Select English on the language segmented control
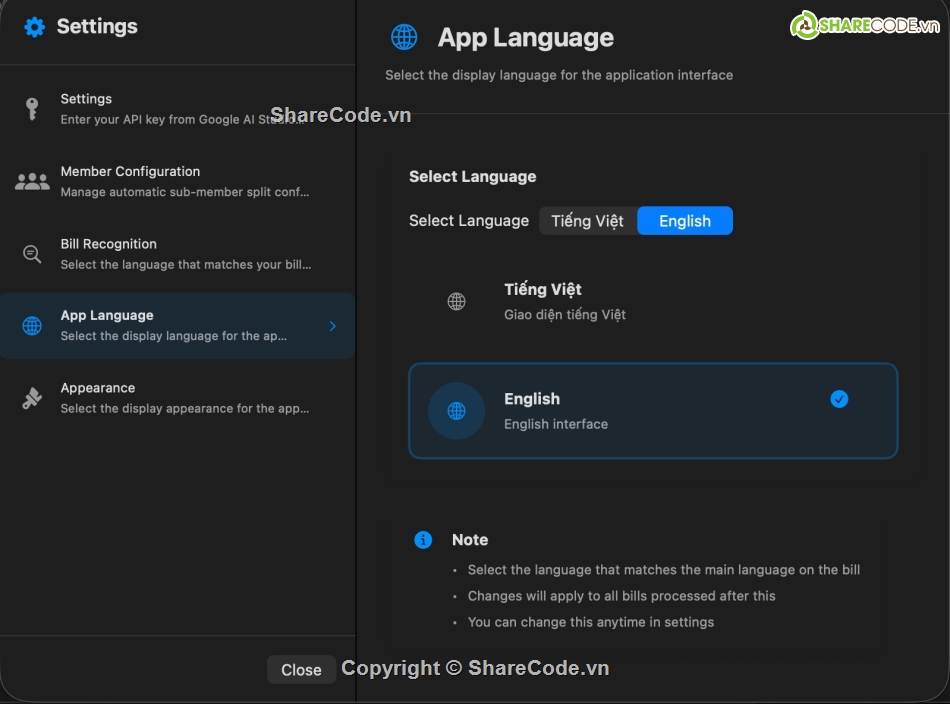950x704 pixels. 685,220
